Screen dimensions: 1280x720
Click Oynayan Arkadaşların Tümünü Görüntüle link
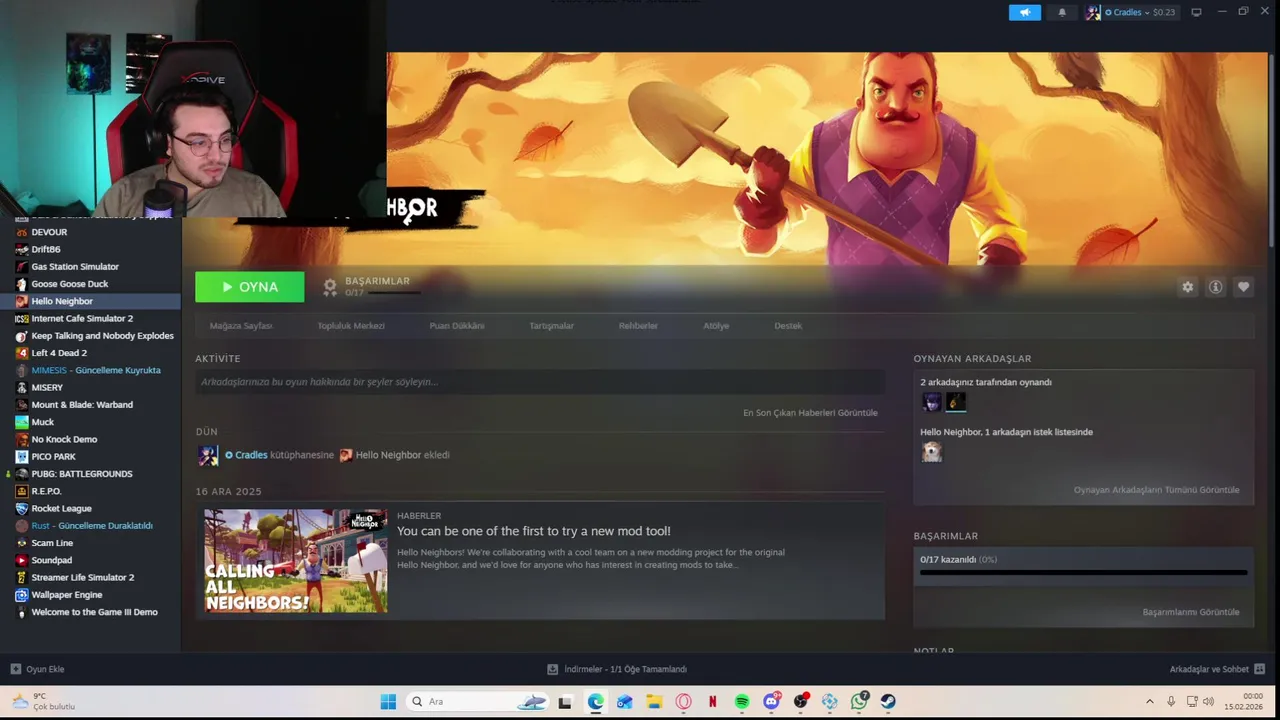tap(1156, 490)
